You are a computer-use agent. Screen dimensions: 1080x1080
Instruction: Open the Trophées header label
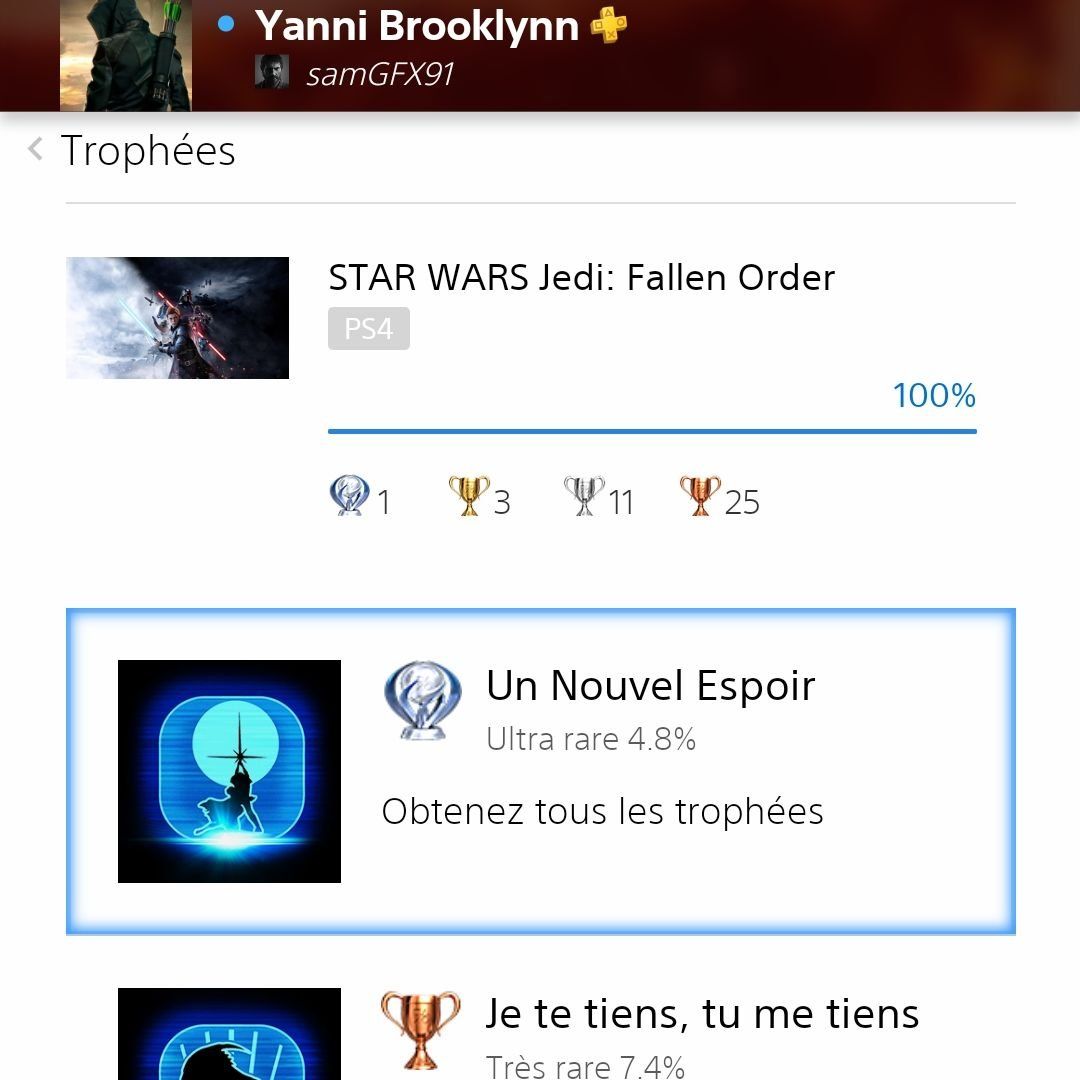click(148, 150)
